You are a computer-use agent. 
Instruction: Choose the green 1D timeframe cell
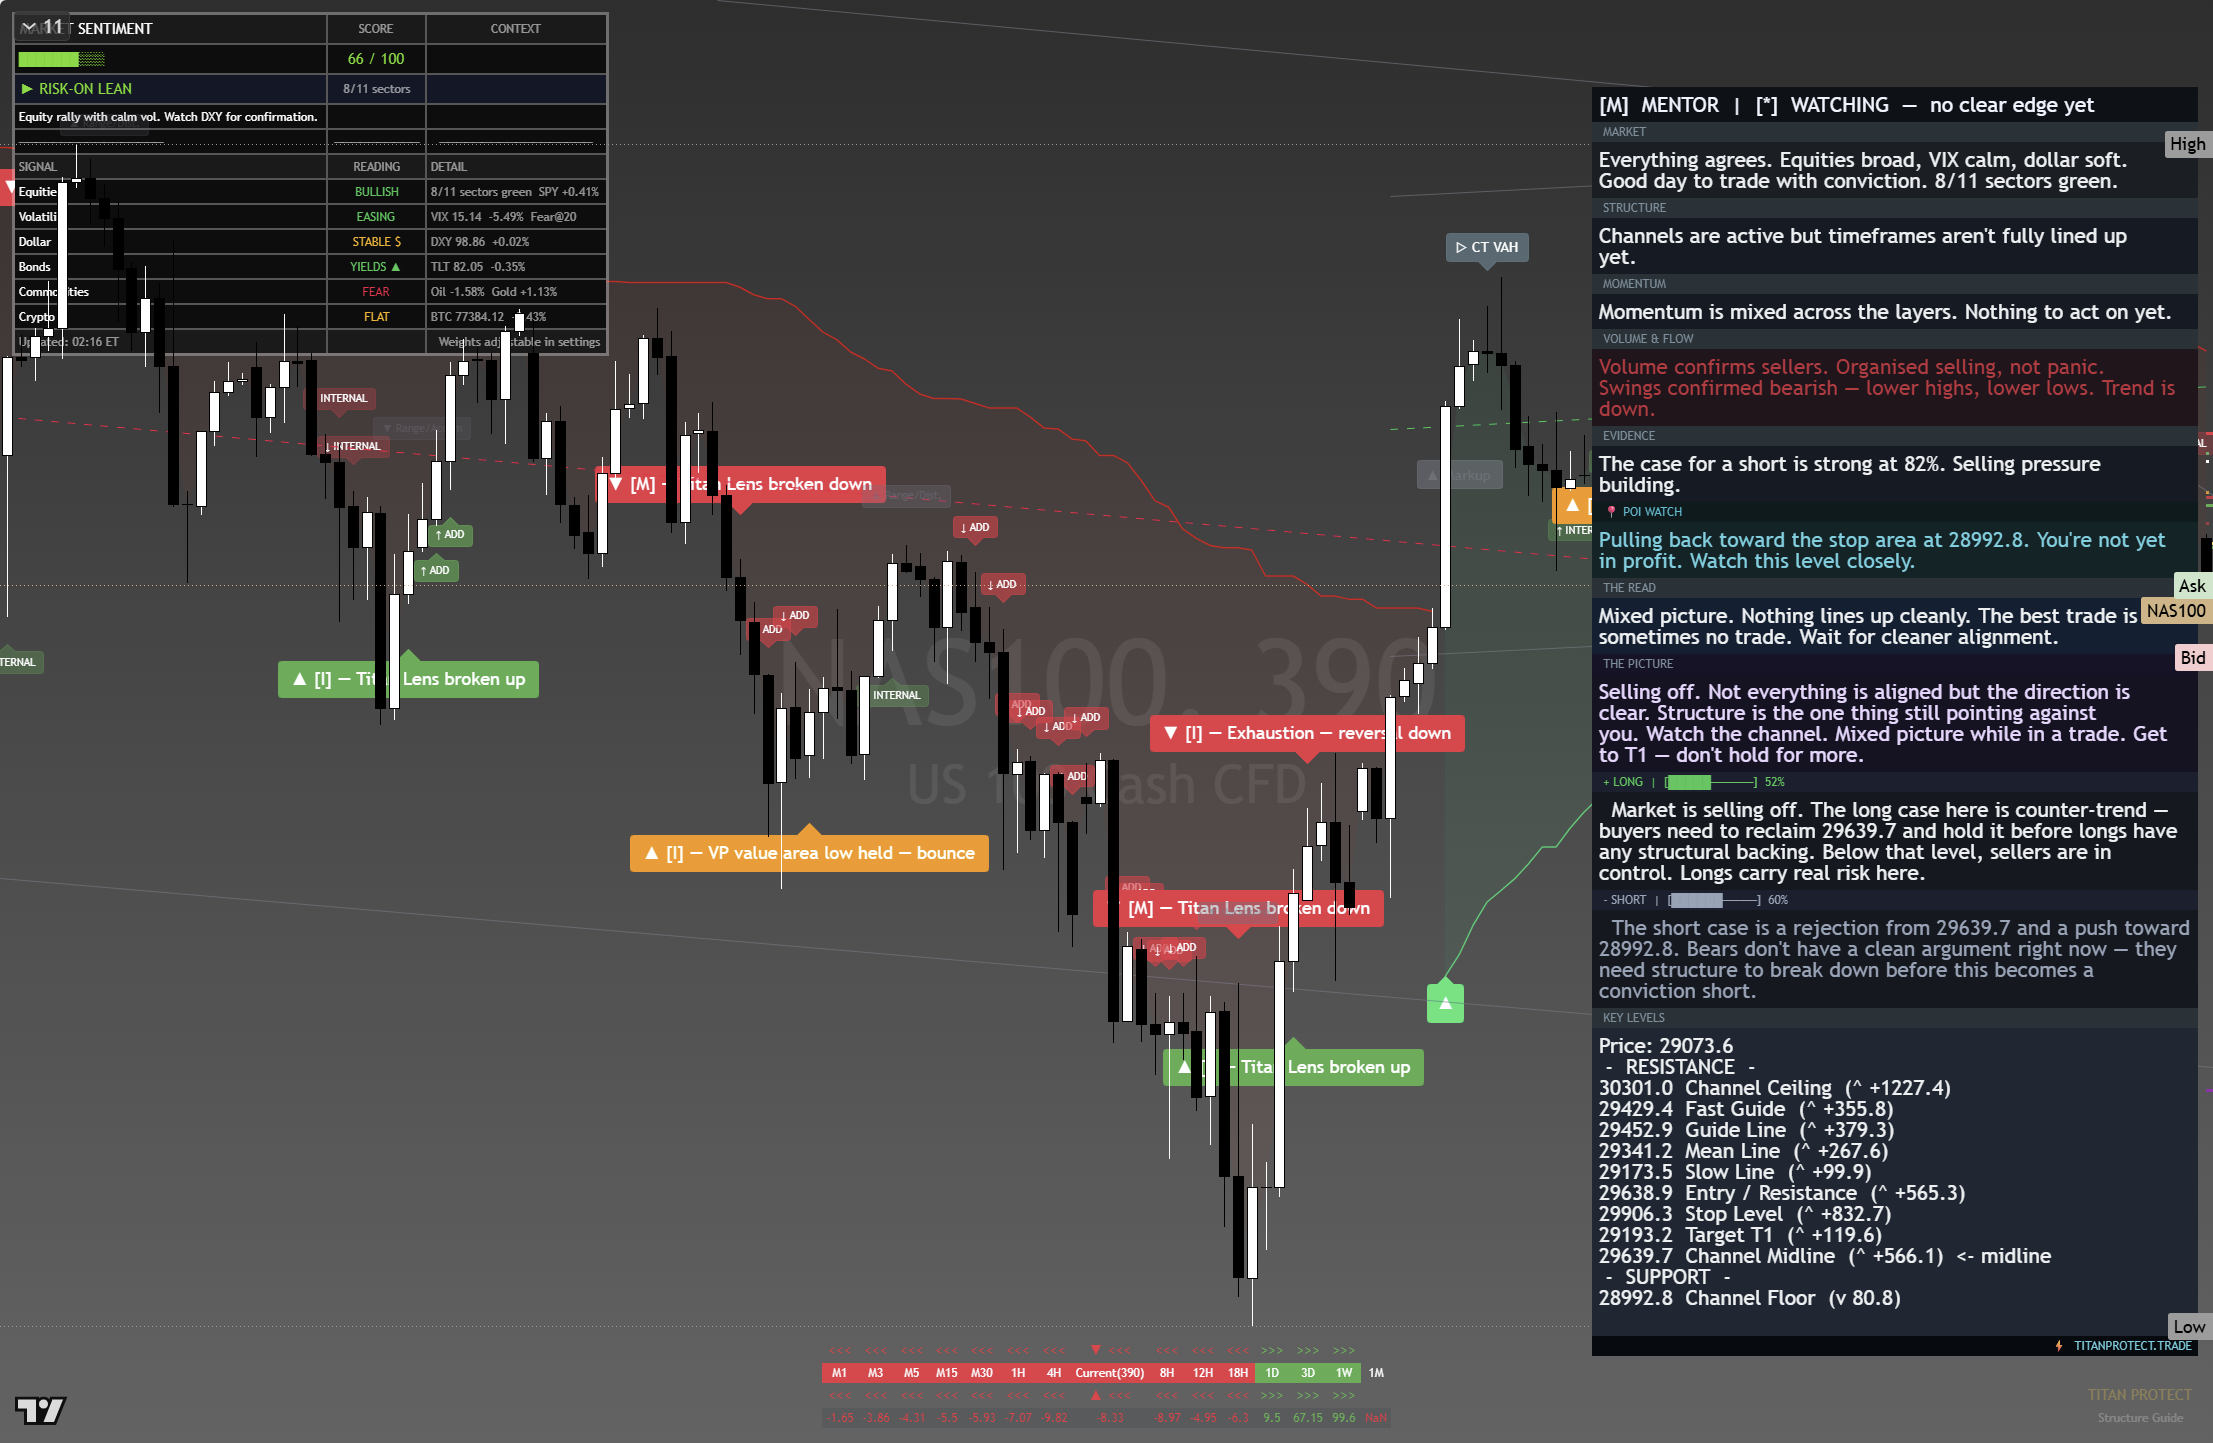click(x=1272, y=1373)
